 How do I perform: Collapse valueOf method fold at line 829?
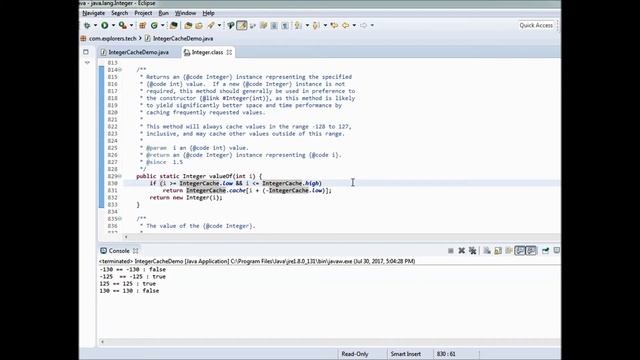(120, 176)
